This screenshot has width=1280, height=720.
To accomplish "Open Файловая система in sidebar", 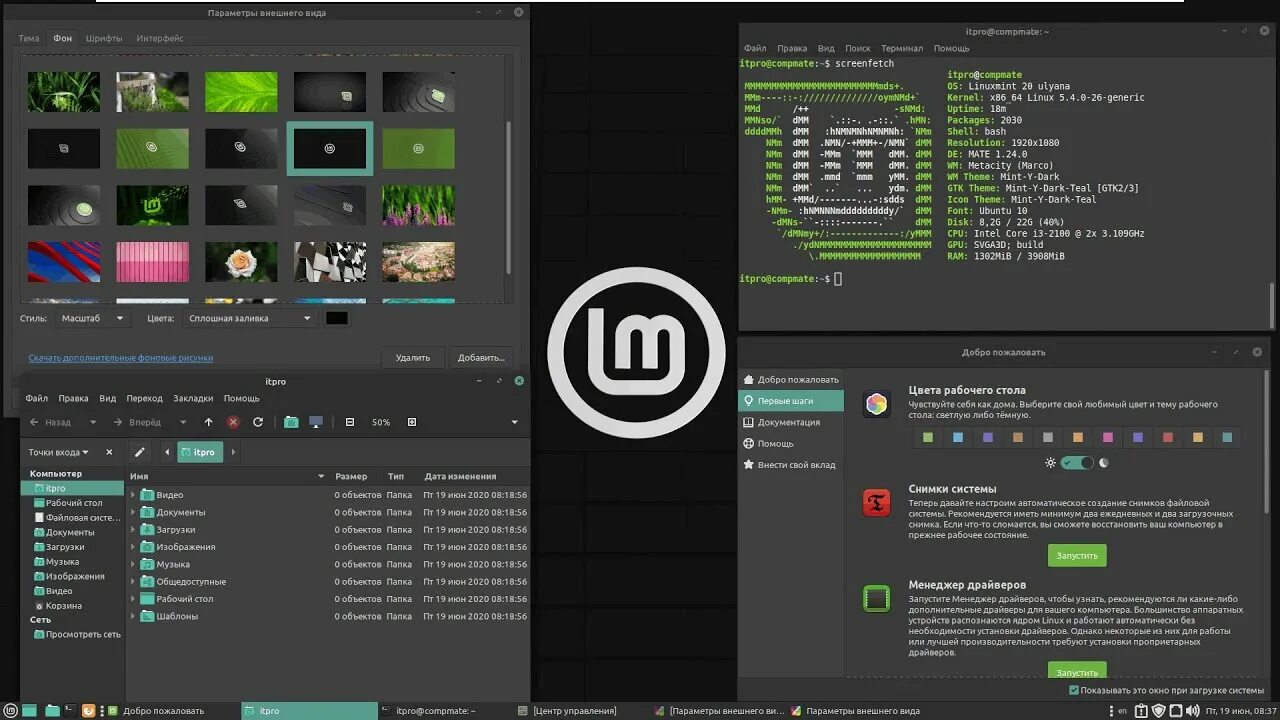I will click(x=77, y=518).
